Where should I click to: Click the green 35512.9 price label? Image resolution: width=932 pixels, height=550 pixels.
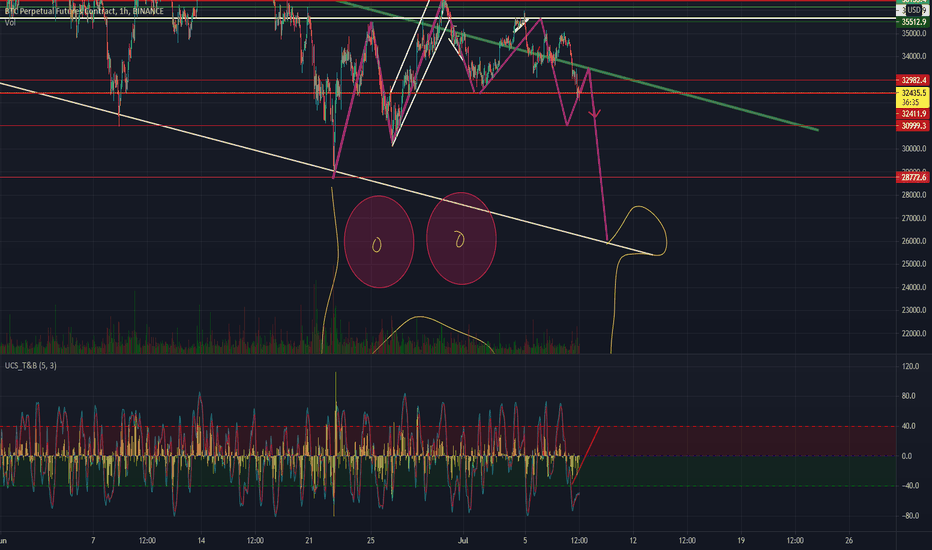[x=913, y=22]
